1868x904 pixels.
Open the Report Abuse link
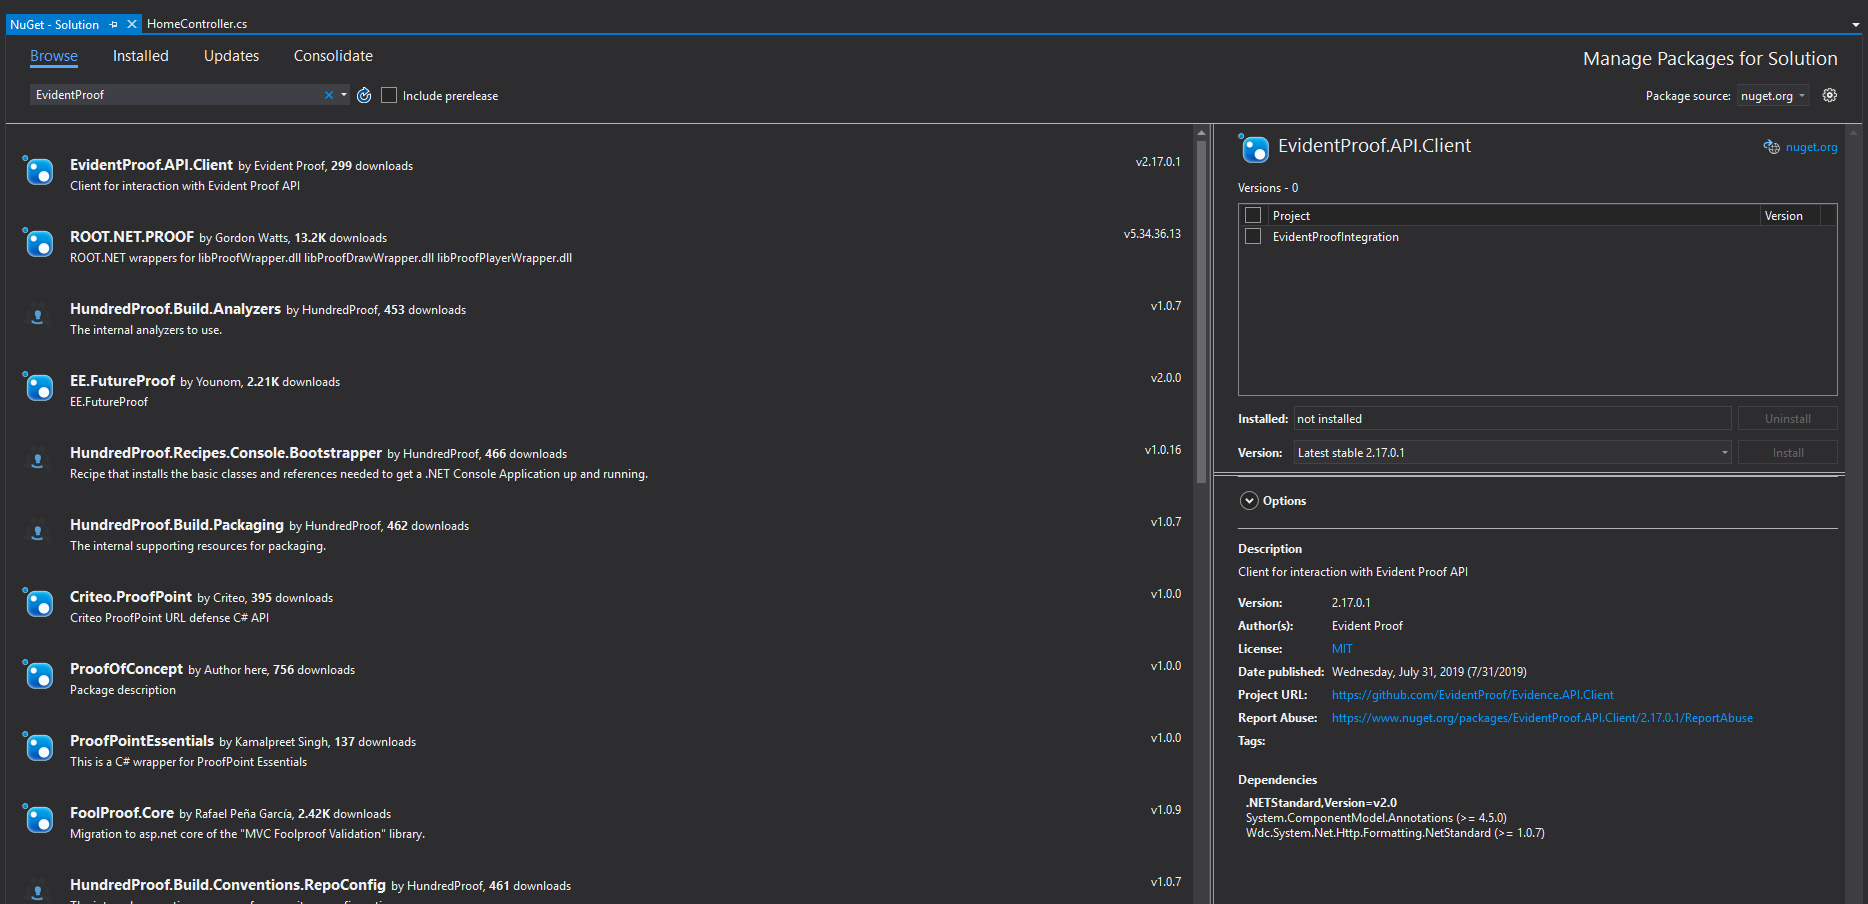coord(1542,718)
